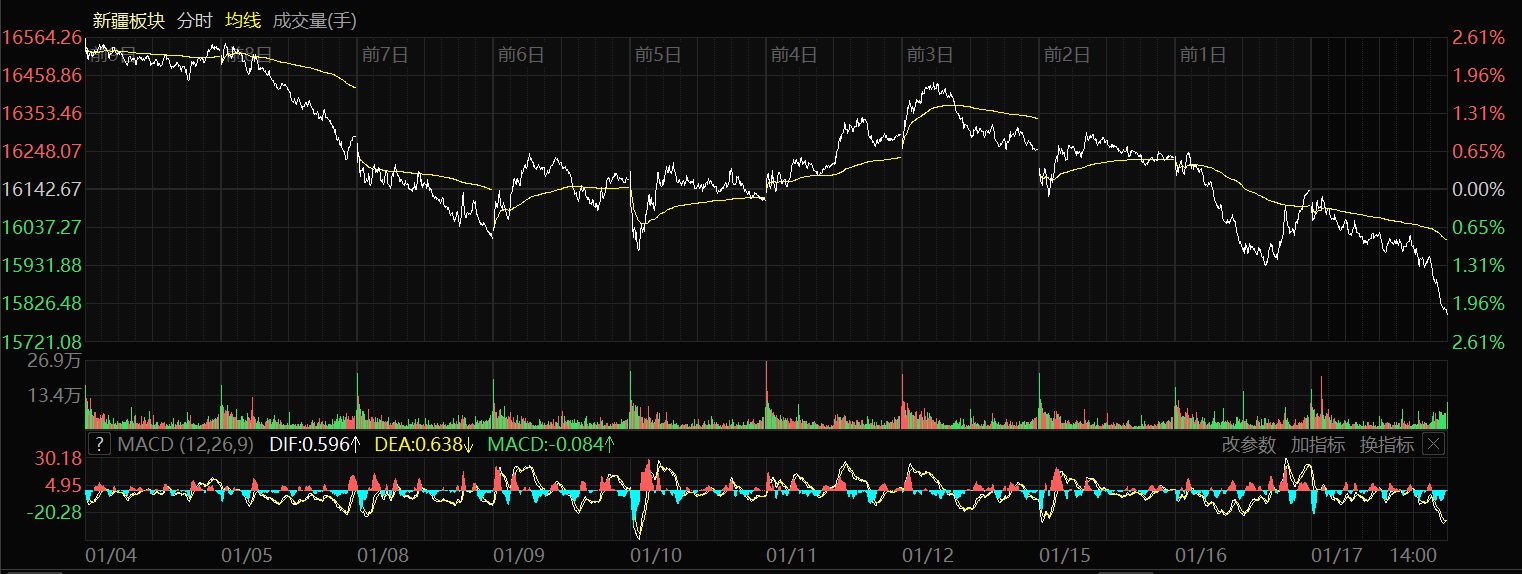Click the 16142.67 baseline price label
Viewport: 1522px width, 574px height.
pos(42,189)
